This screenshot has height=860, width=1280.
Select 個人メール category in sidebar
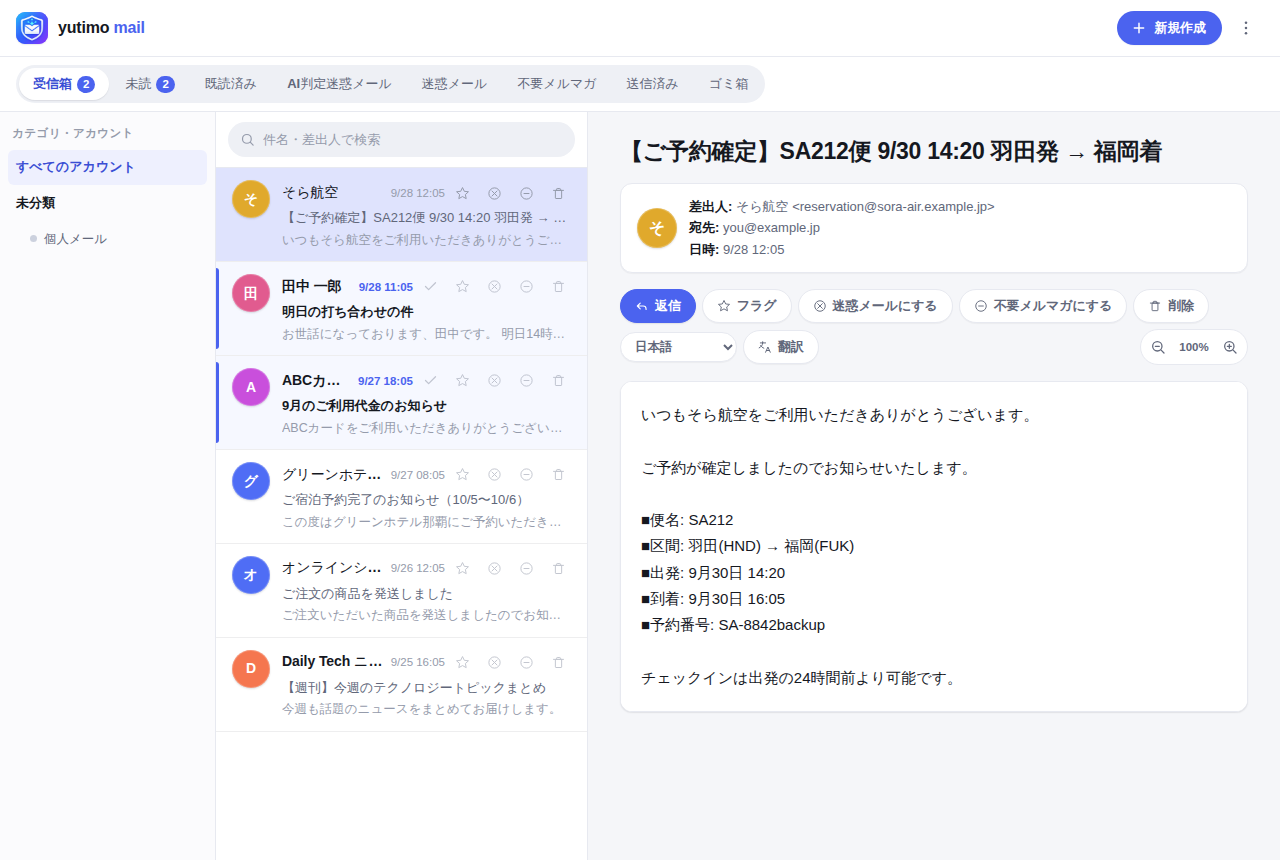click(x=107, y=239)
